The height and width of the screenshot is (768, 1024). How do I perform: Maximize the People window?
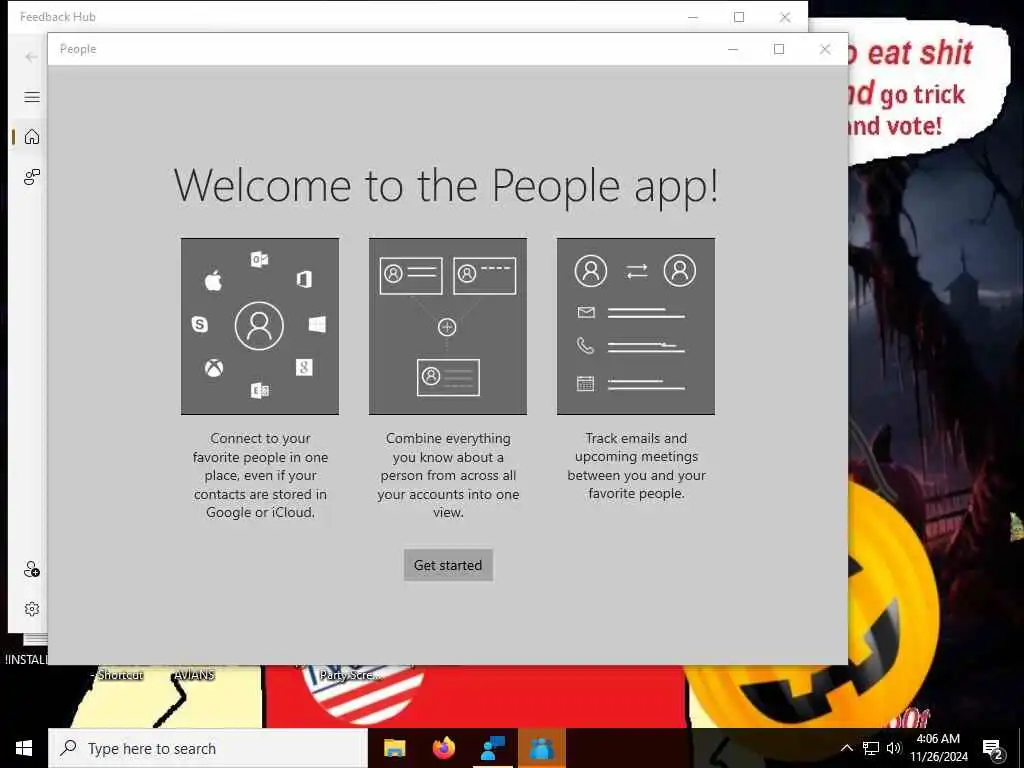[x=779, y=49]
